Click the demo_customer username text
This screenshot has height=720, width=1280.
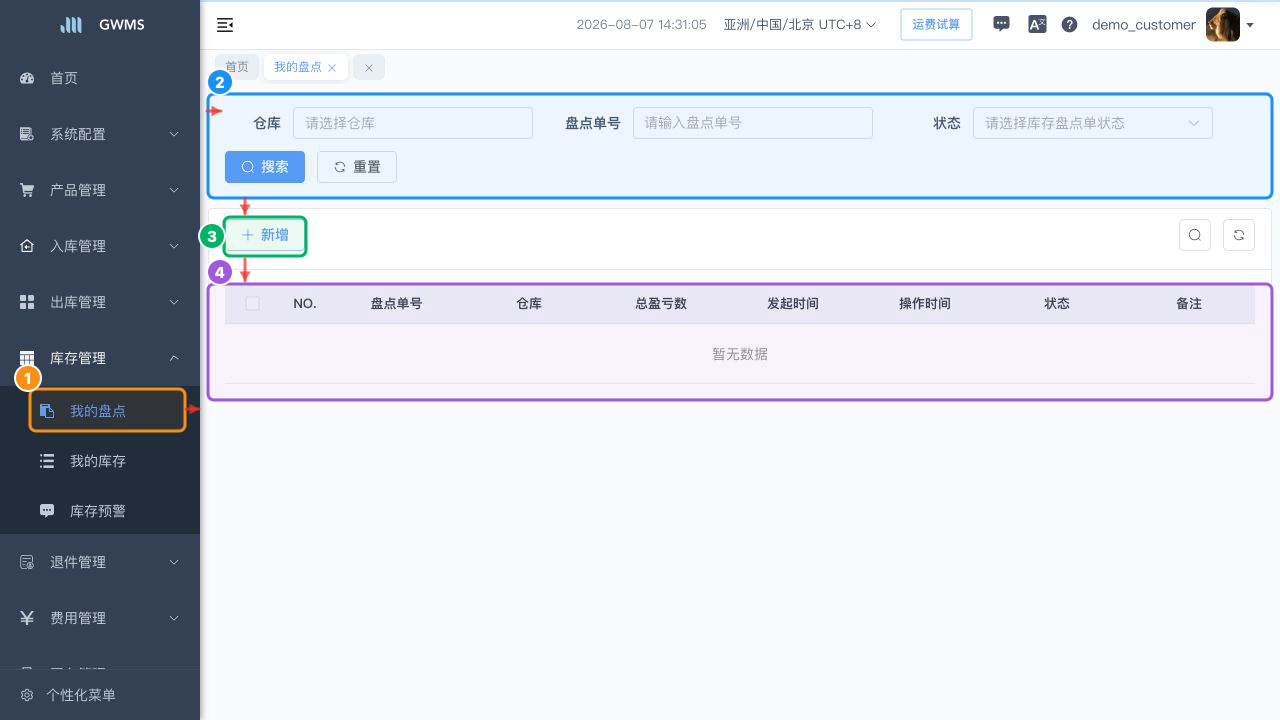point(1144,24)
